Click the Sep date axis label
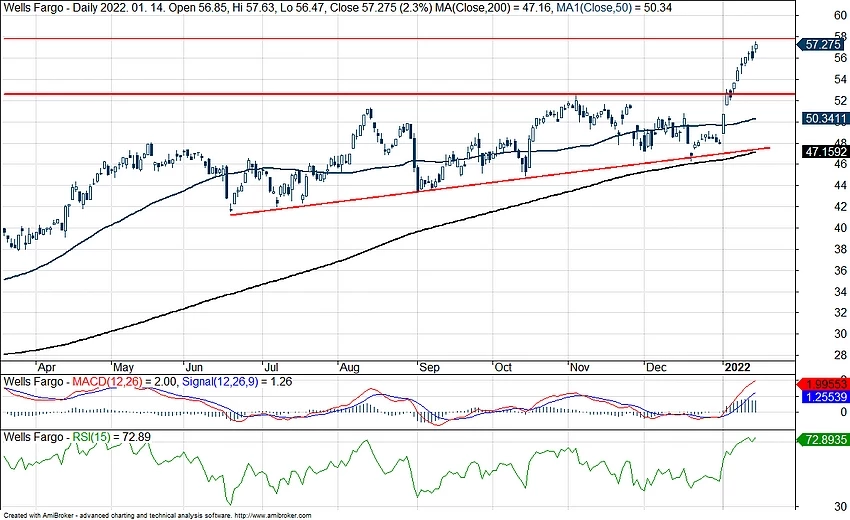The image size is (850, 520). coord(429,367)
